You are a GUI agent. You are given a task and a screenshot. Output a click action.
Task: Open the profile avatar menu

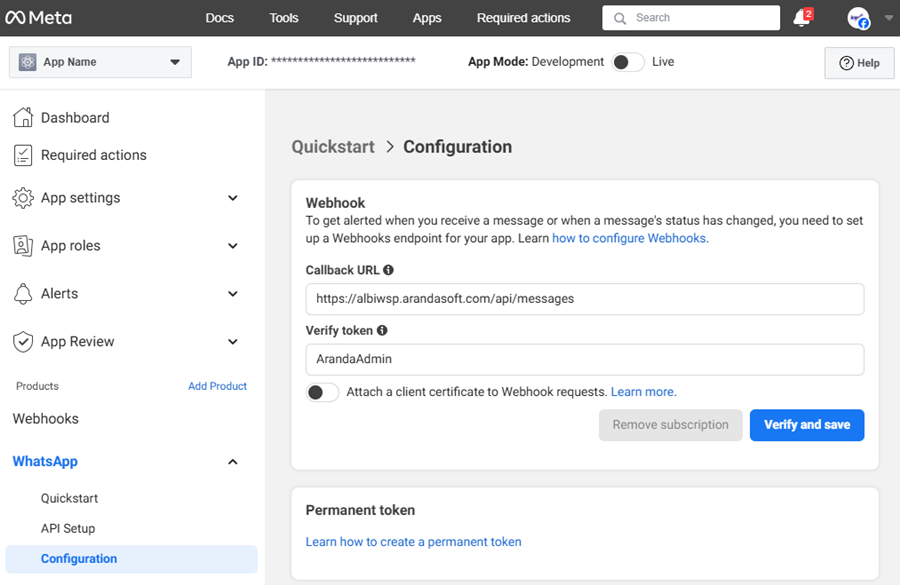click(x=859, y=18)
